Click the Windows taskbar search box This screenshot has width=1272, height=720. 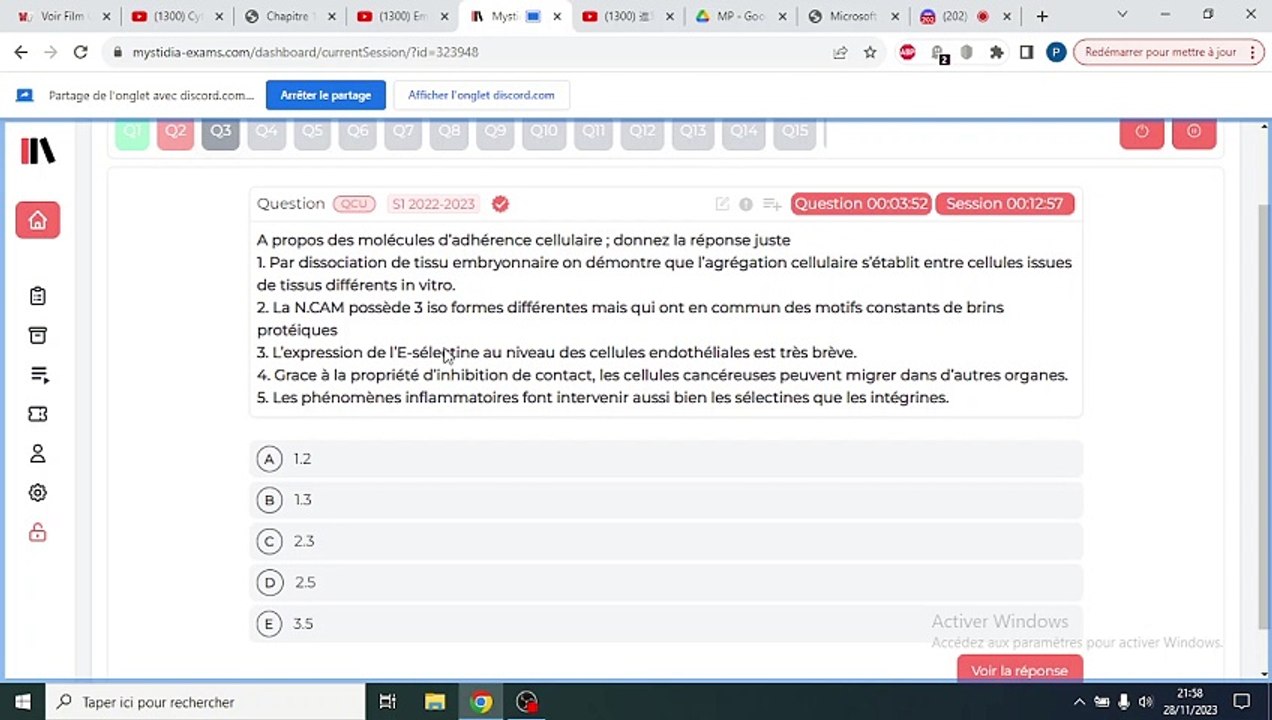205,702
